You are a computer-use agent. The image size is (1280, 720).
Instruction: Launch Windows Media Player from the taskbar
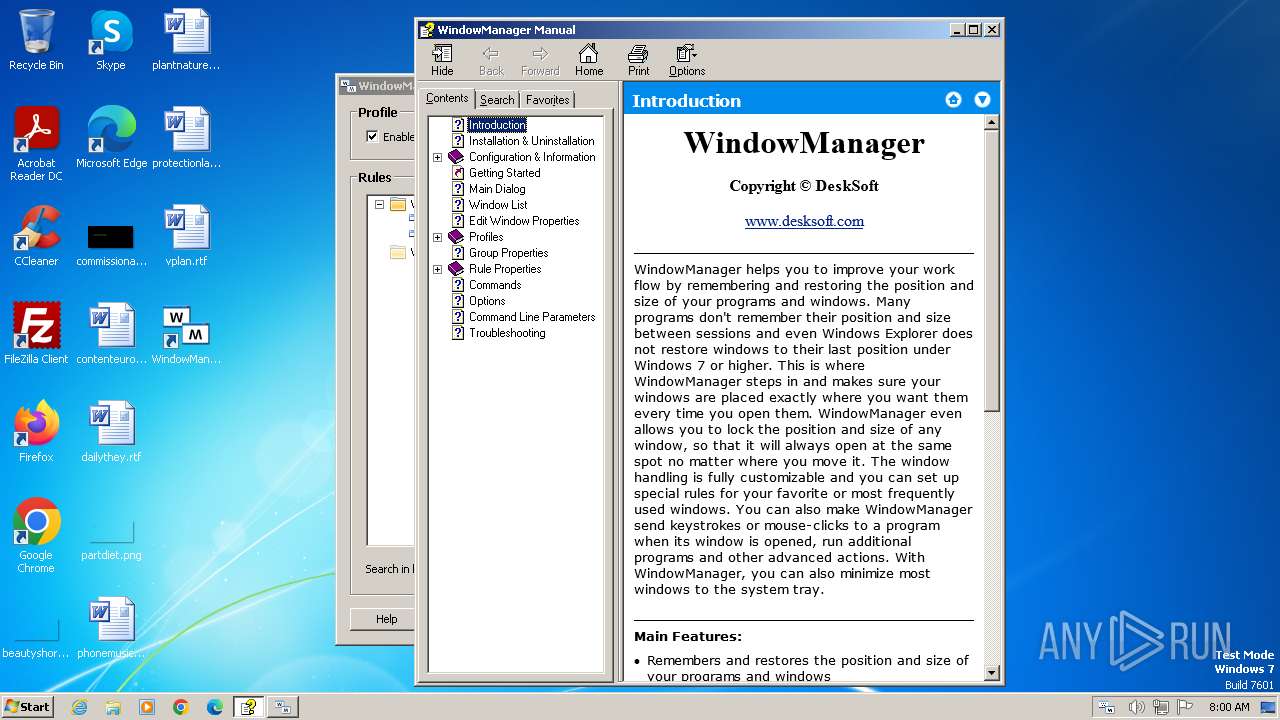(147, 707)
